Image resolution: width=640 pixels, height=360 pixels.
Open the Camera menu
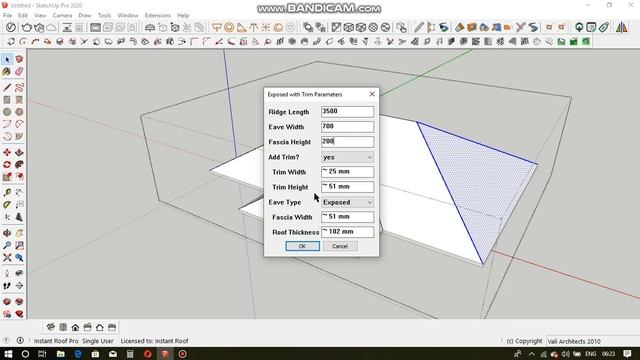click(62, 16)
